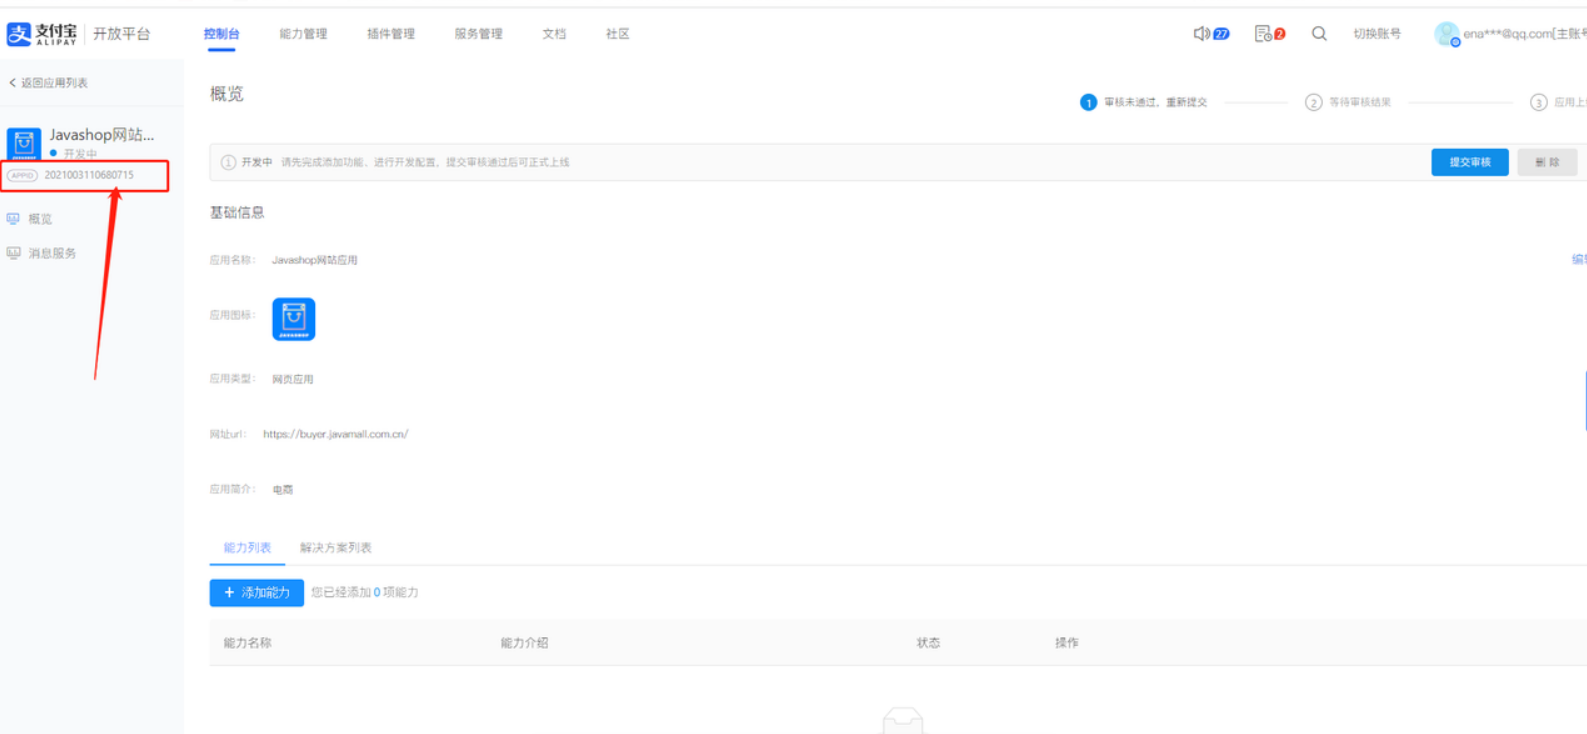1587x734 pixels.
Task: Click the 提交审核 button
Action: click(1470, 162)
